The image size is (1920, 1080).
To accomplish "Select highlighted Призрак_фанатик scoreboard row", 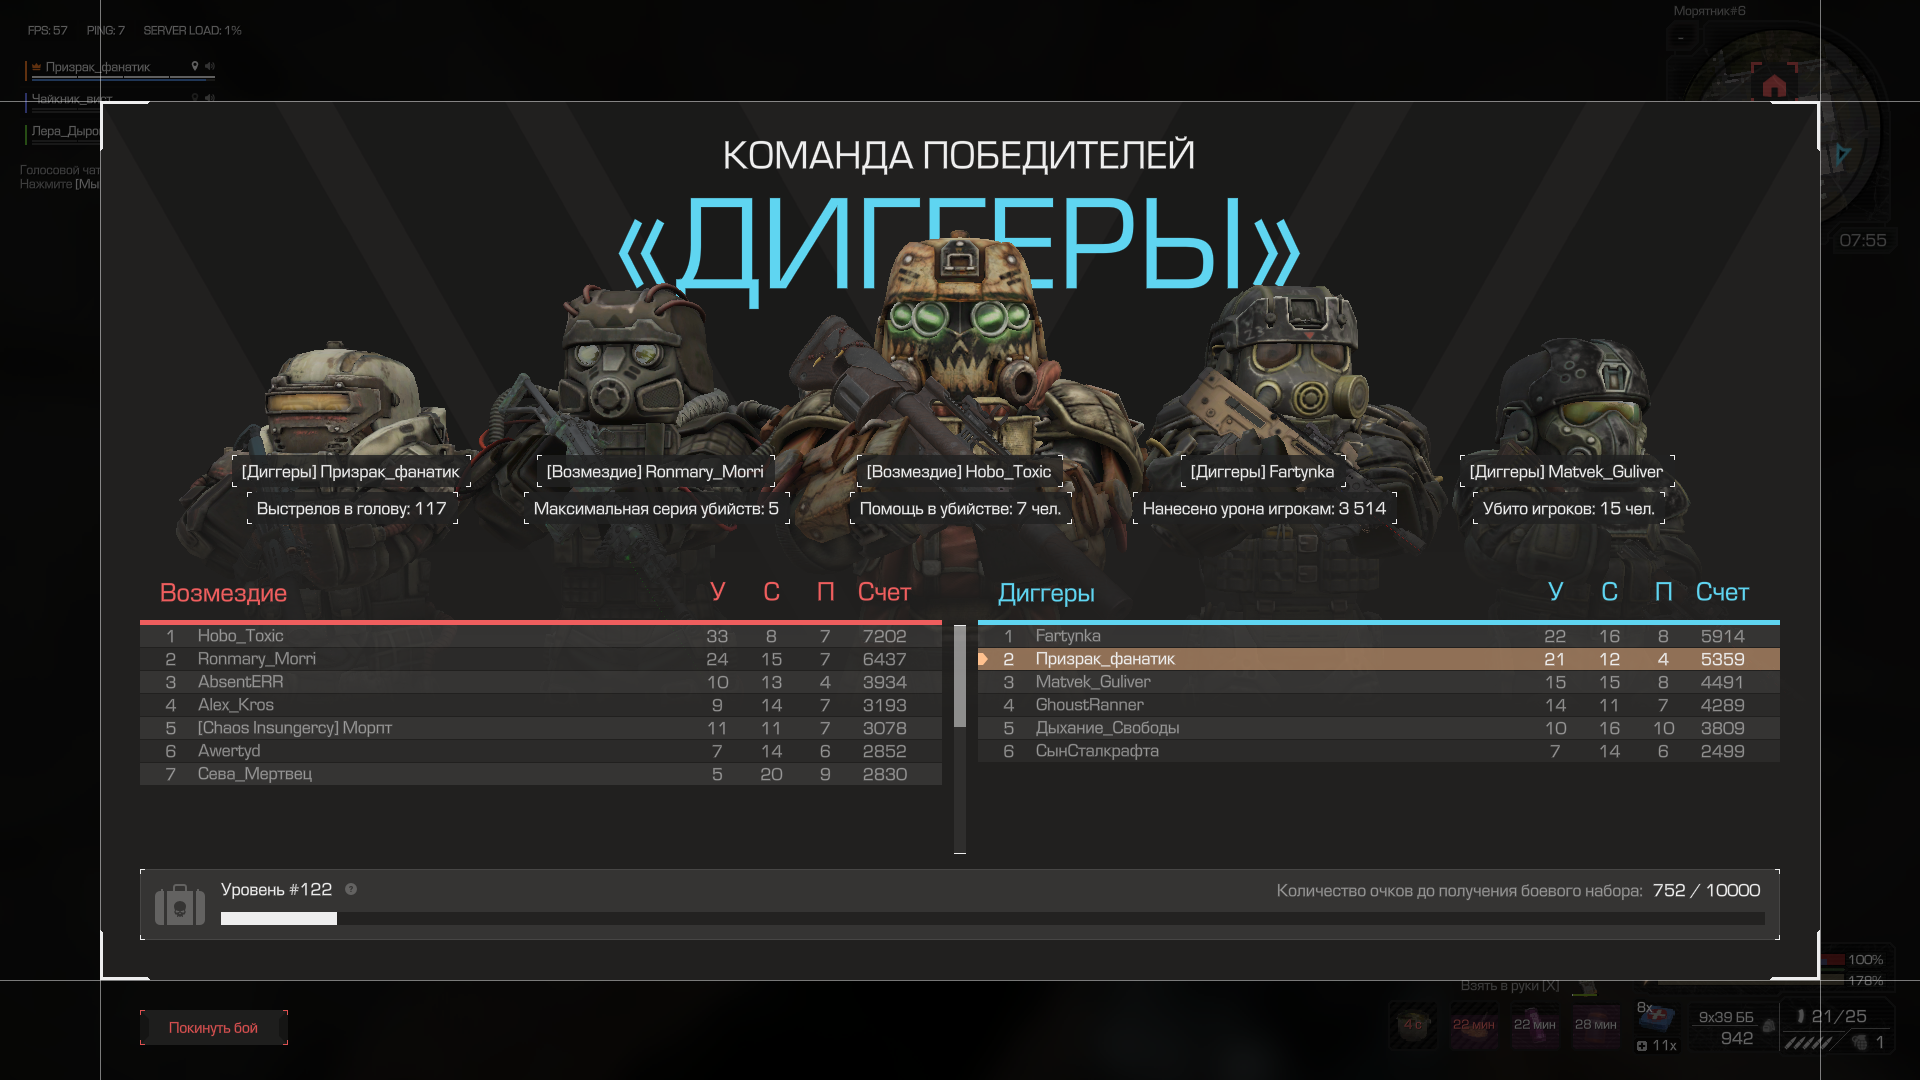I will pyautogui.click(x=1378, y=659).
